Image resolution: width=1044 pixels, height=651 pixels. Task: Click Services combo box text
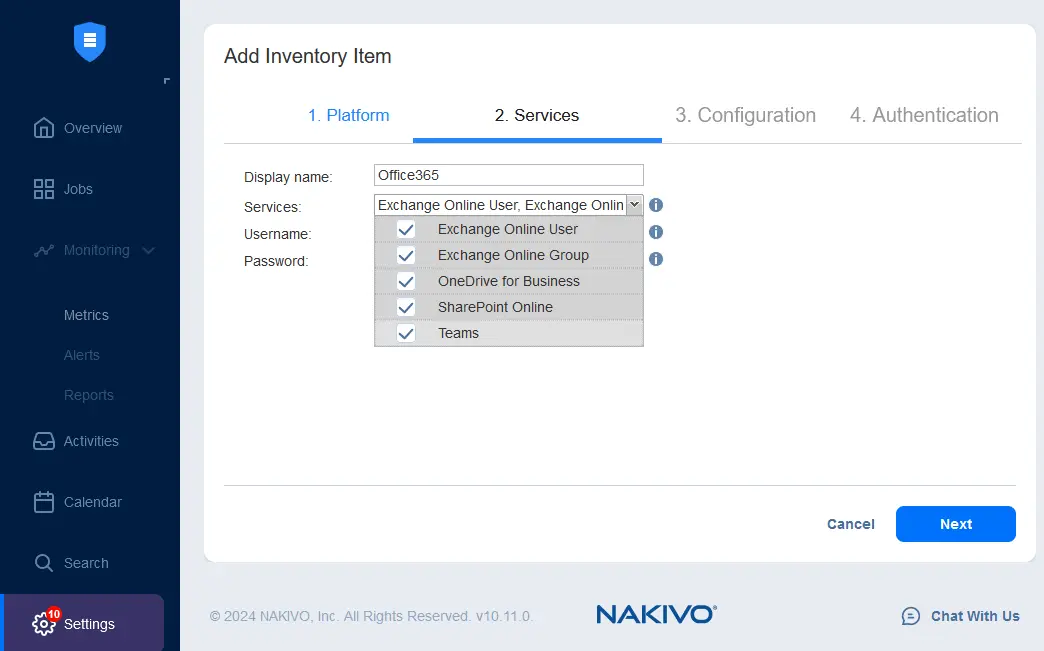[501, 205]
